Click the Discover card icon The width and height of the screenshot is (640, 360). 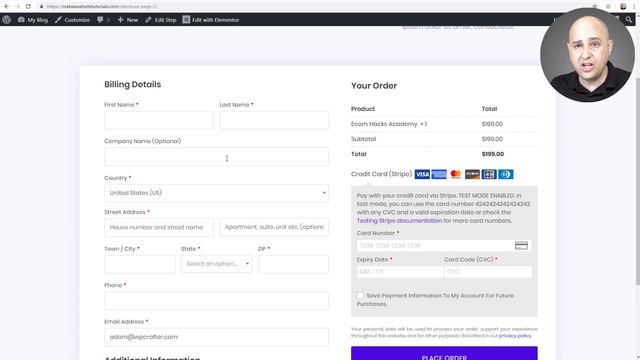coord(472,174)
